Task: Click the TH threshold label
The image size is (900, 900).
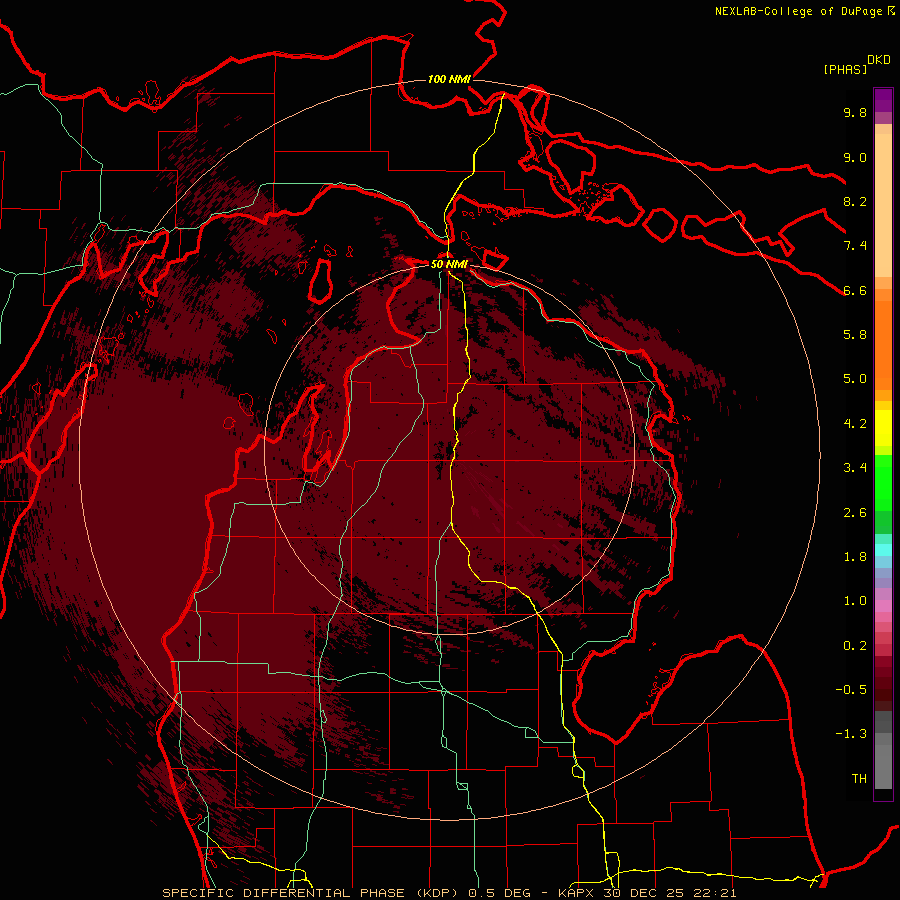Action: click(x=859, y=779)
